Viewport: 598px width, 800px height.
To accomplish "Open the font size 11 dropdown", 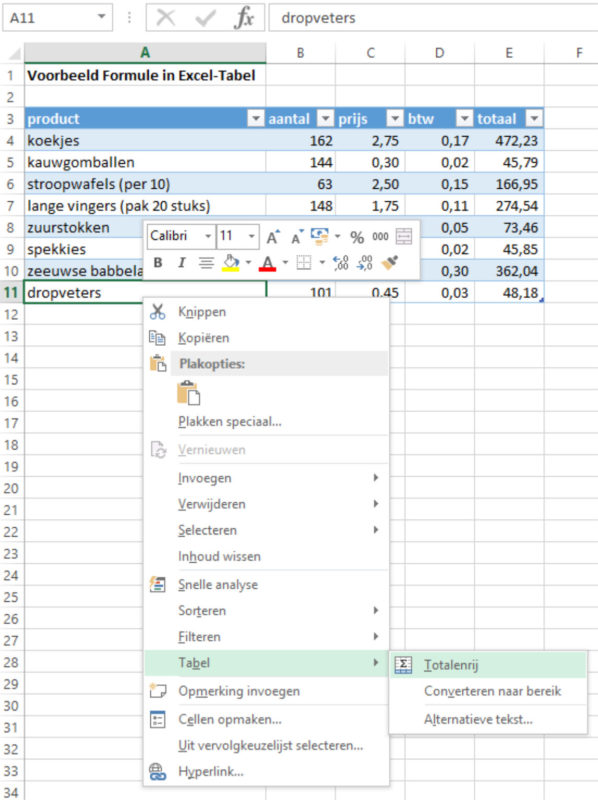I will coord(252,236).
